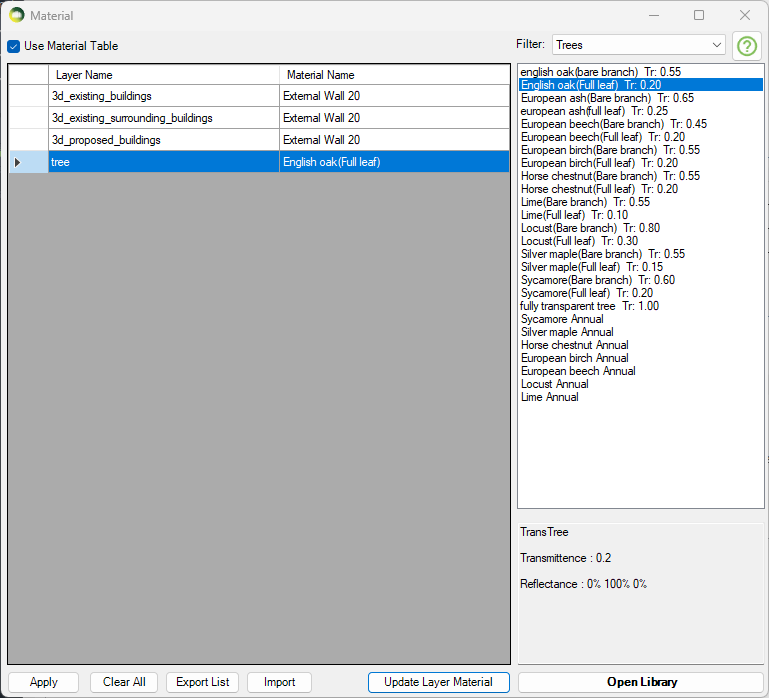Click Update Layer Material button
The image size is (769, 698).
point(438,682)
